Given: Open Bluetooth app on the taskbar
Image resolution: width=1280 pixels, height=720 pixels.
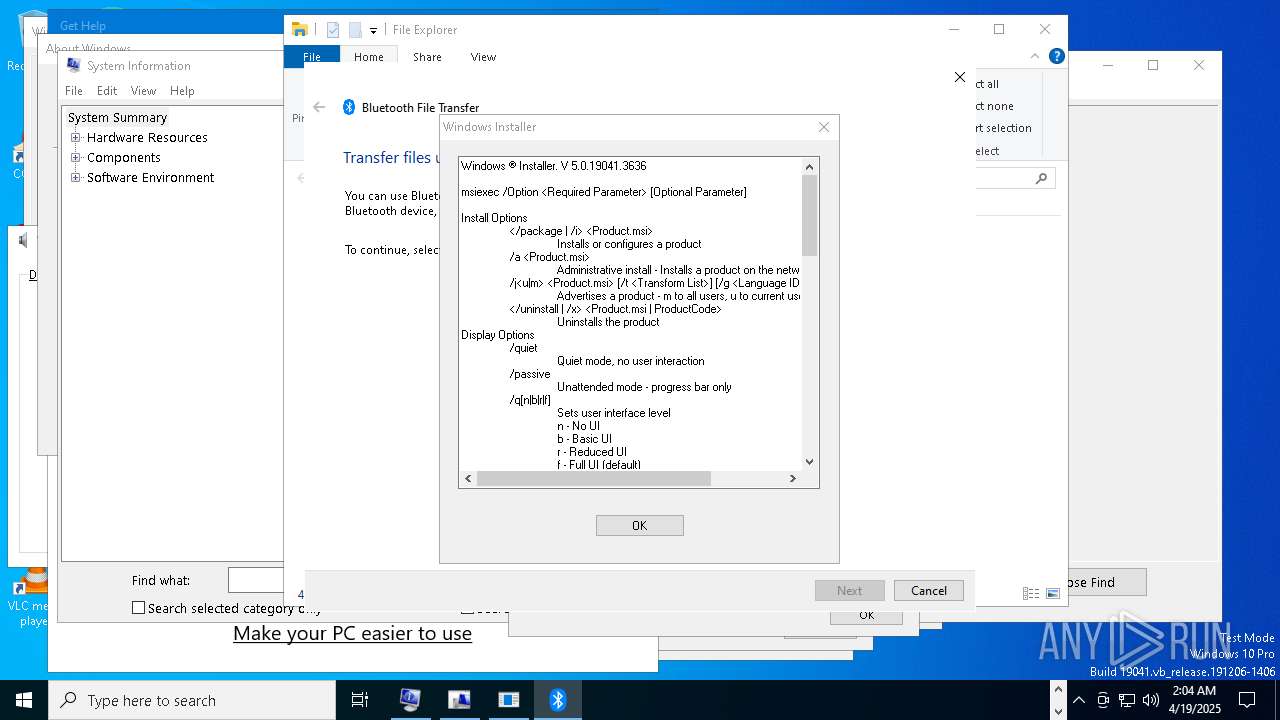Looking at the screenshot, I should 558,700.
